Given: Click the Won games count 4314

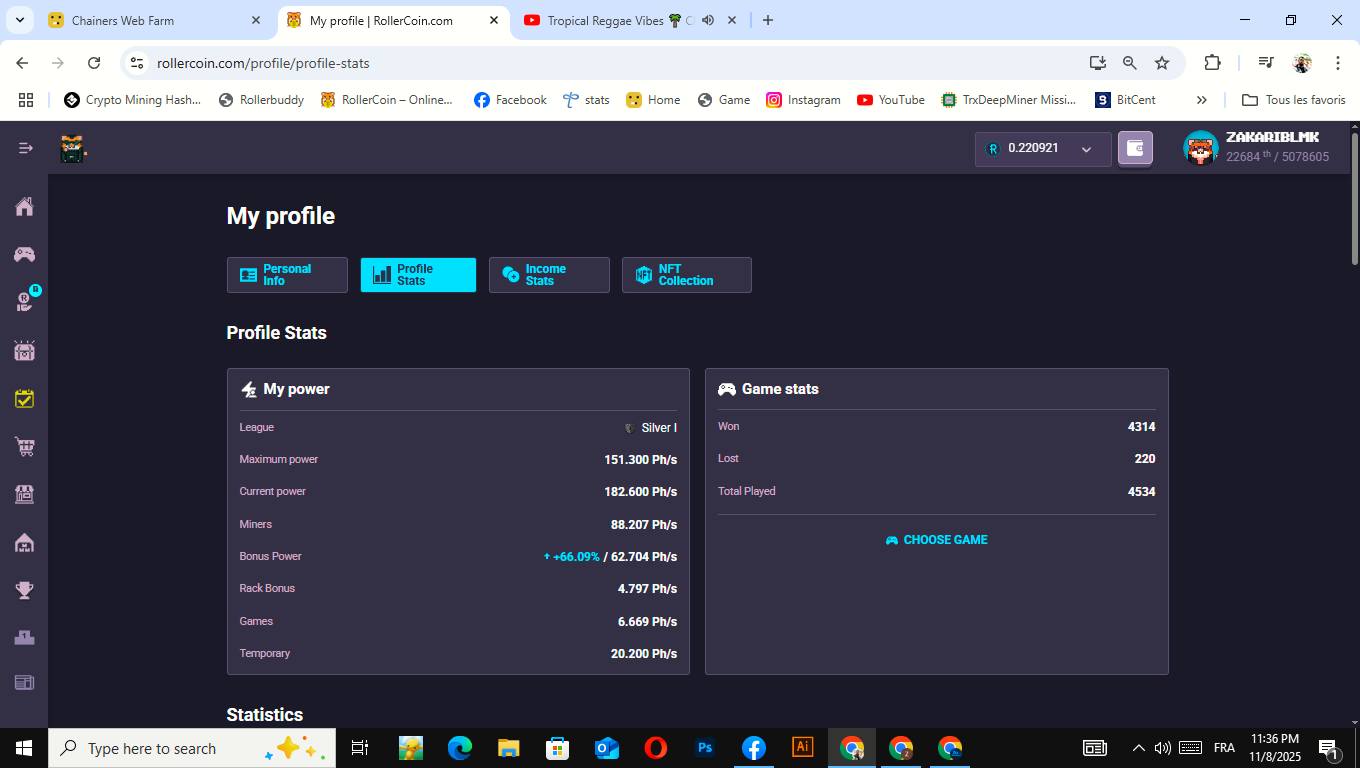Looking at the screenshot, I should [1141, 427].
